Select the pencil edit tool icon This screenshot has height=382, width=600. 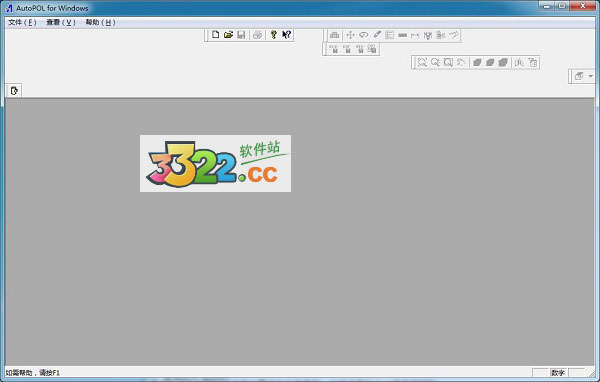tap(377, 35)
